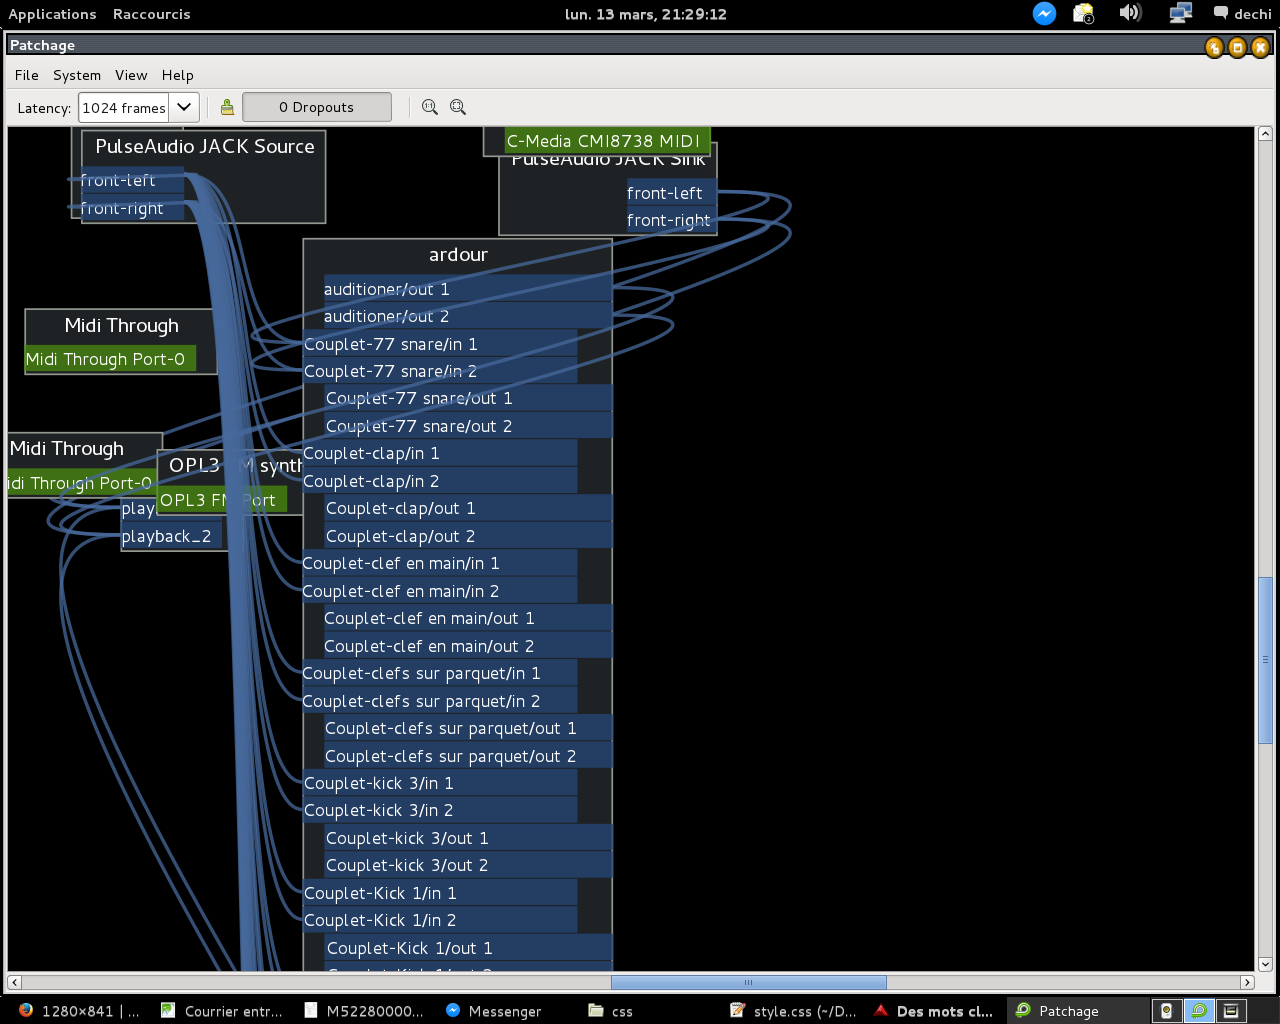Viewport: 1280px width, 1024px height.
Task: Select port Couplet-clef en main/in 1
Action: point(440,563)
